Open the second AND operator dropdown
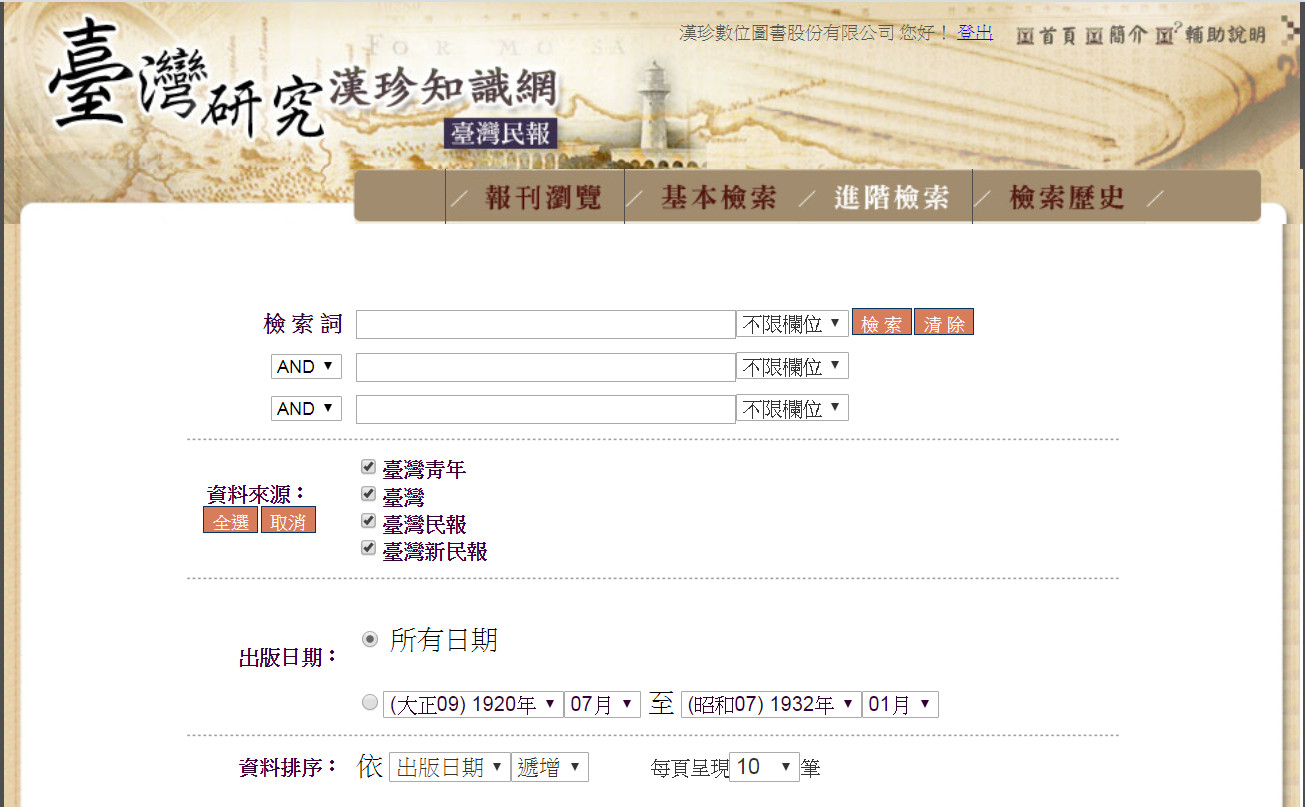This screenshot has height=807, width=1305. tap(306, 409)
